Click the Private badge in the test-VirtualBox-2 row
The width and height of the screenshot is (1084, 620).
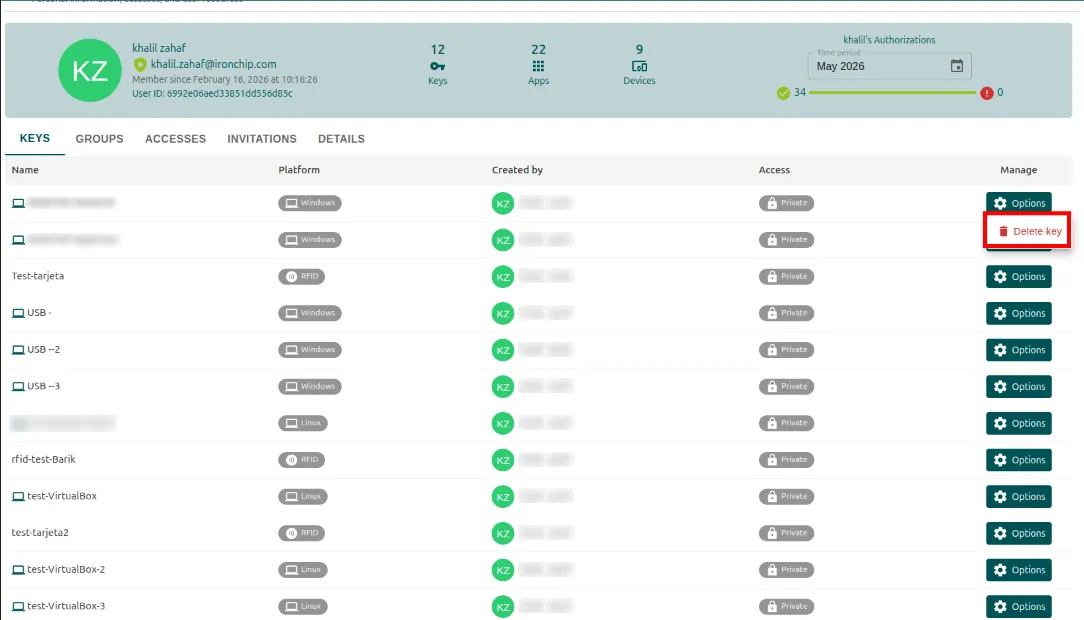(x=786, y=570)
